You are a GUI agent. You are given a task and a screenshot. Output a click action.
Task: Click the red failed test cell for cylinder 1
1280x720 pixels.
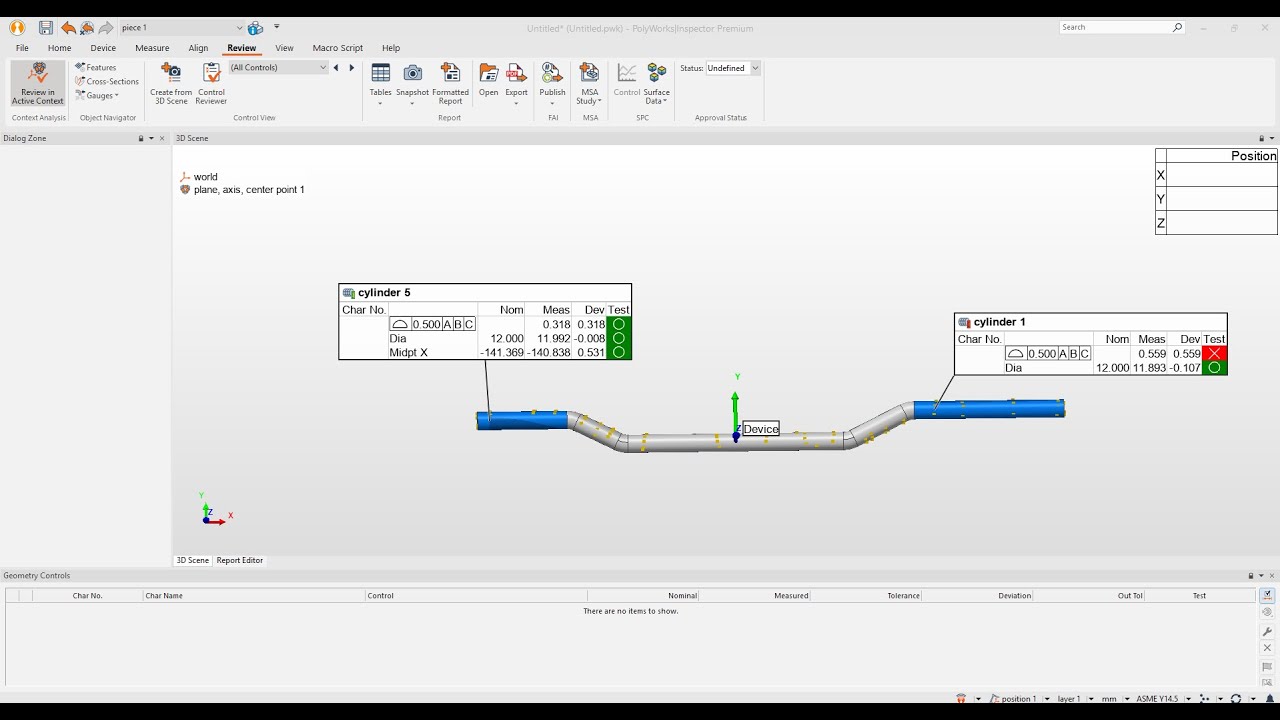1214,354
